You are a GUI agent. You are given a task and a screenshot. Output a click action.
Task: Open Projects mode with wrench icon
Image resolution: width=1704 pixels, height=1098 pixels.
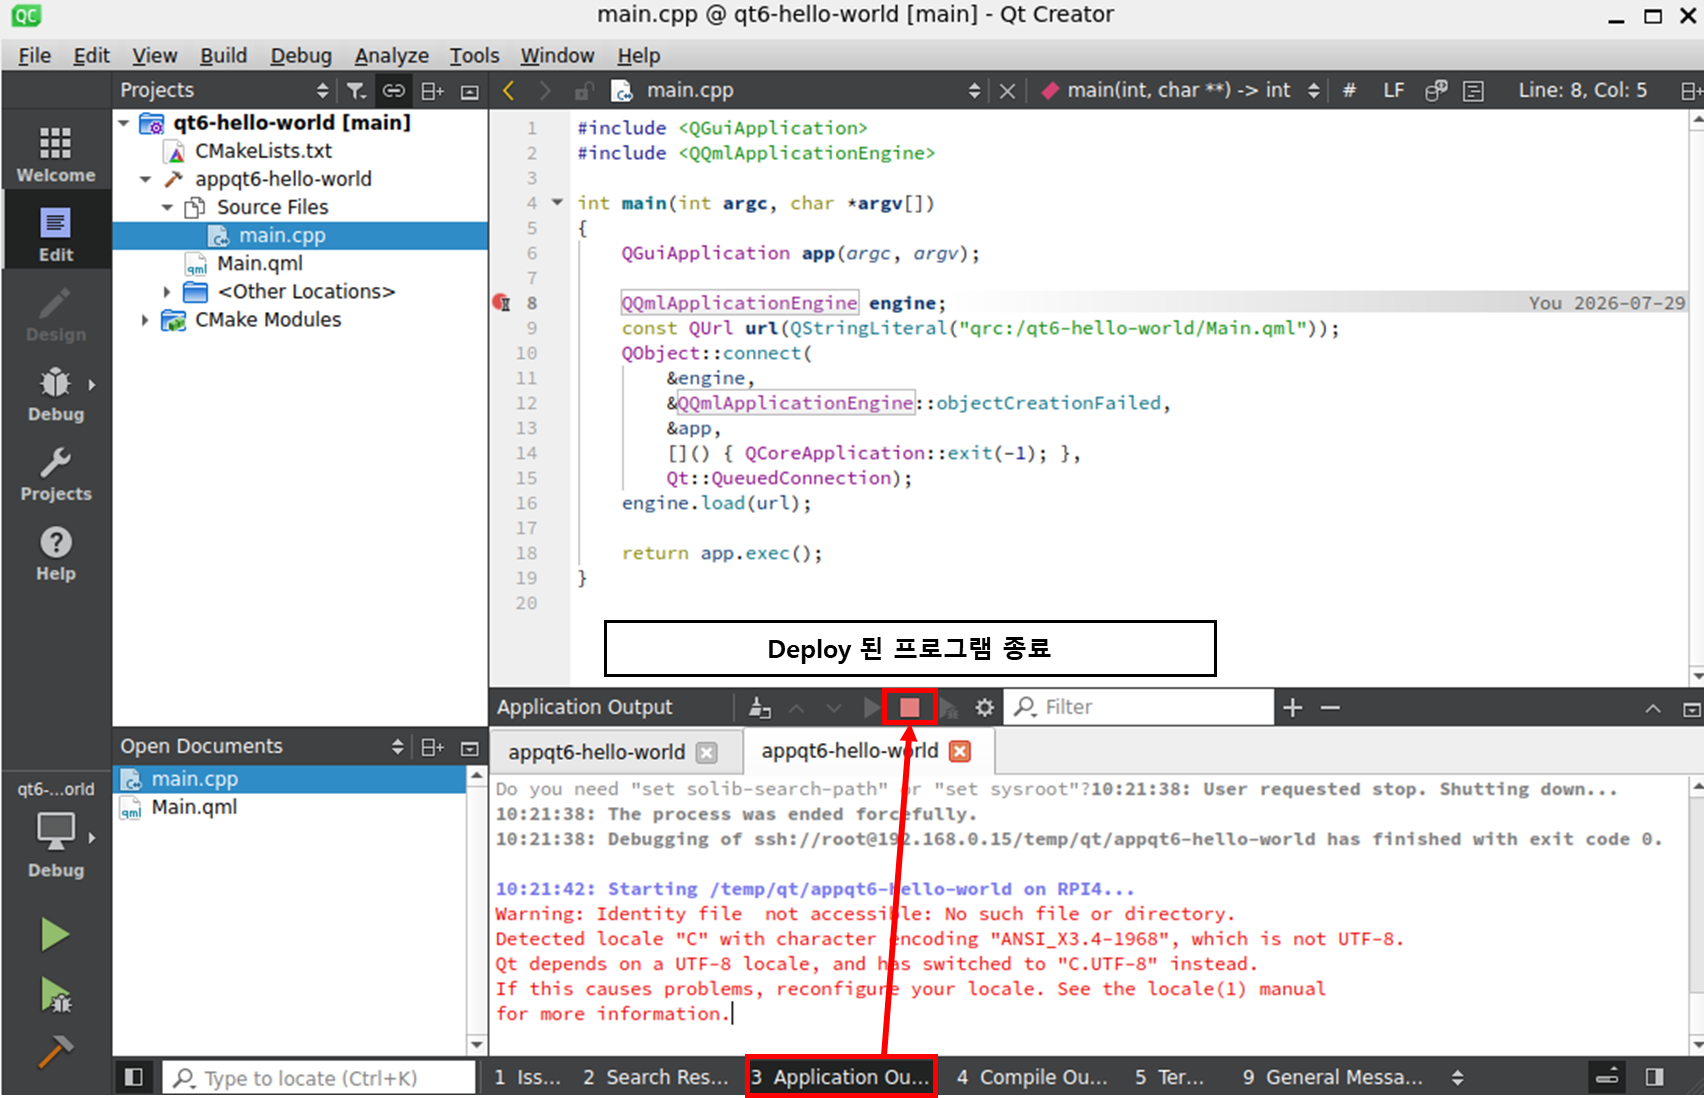click(56, 473)
